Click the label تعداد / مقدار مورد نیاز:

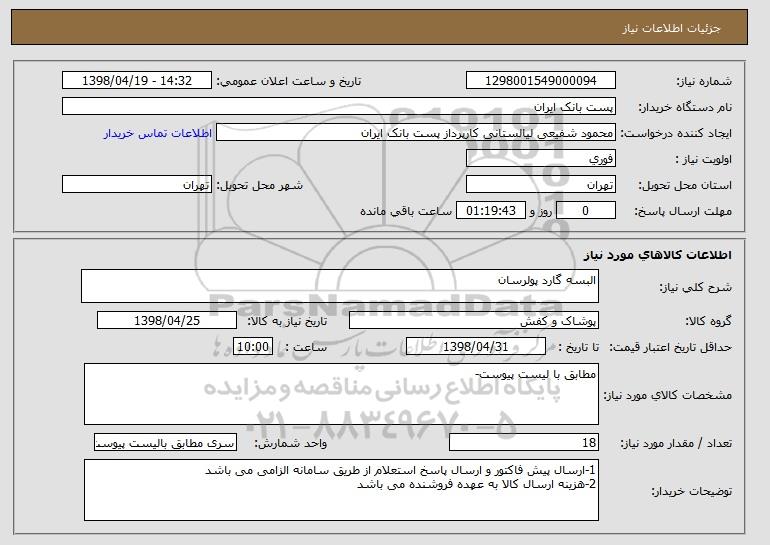coord(676,443)
